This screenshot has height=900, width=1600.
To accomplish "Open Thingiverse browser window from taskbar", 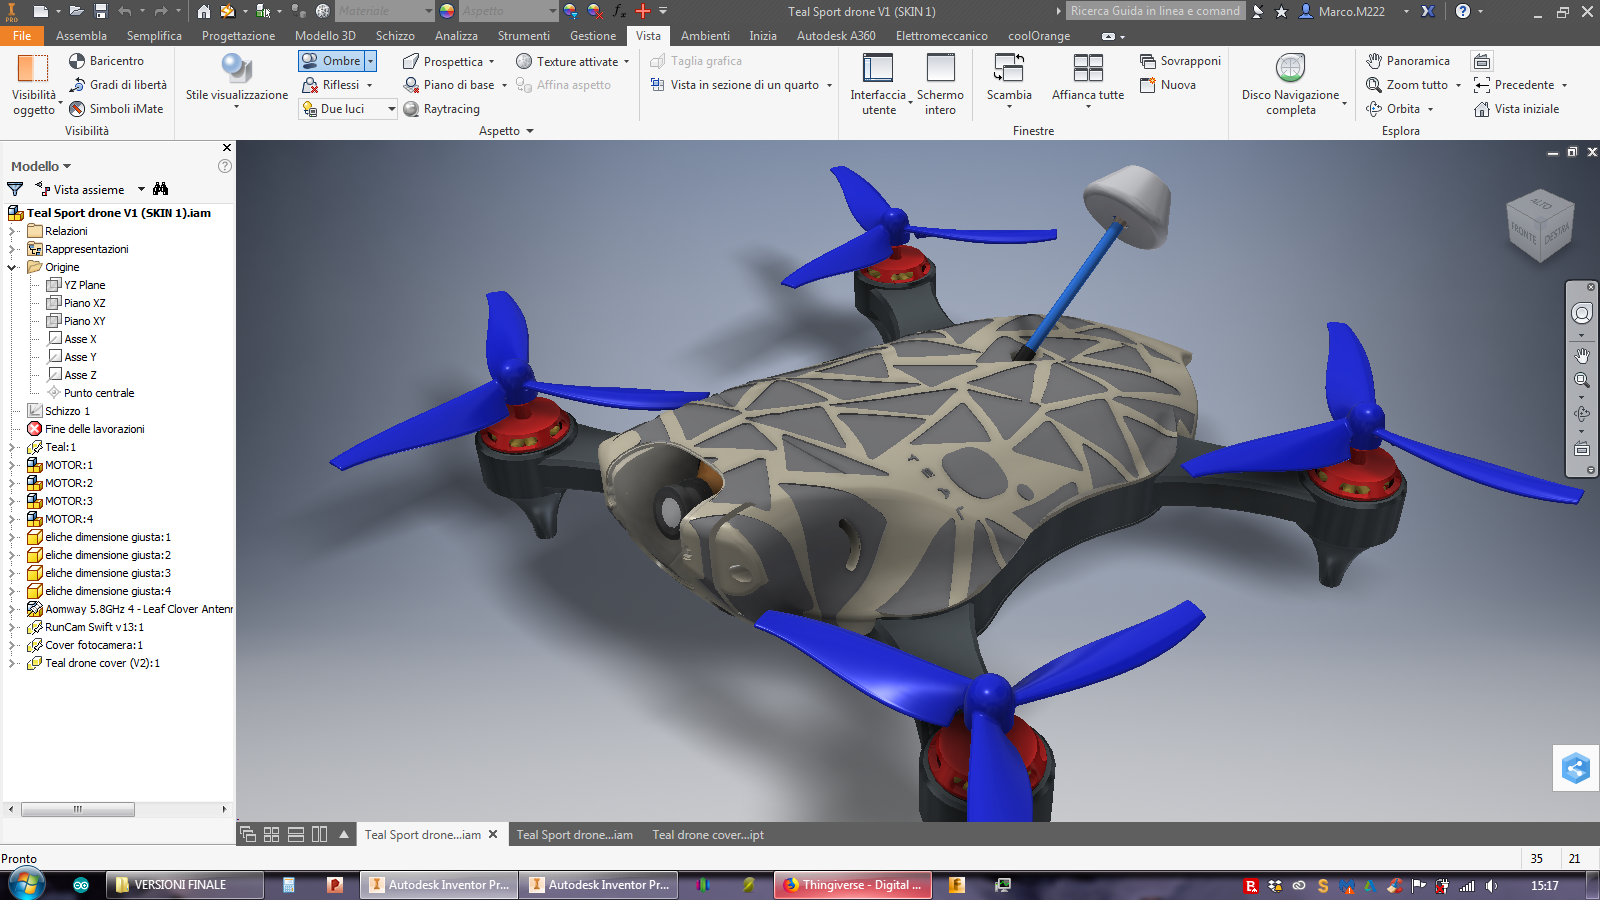I will coord(853,885).
